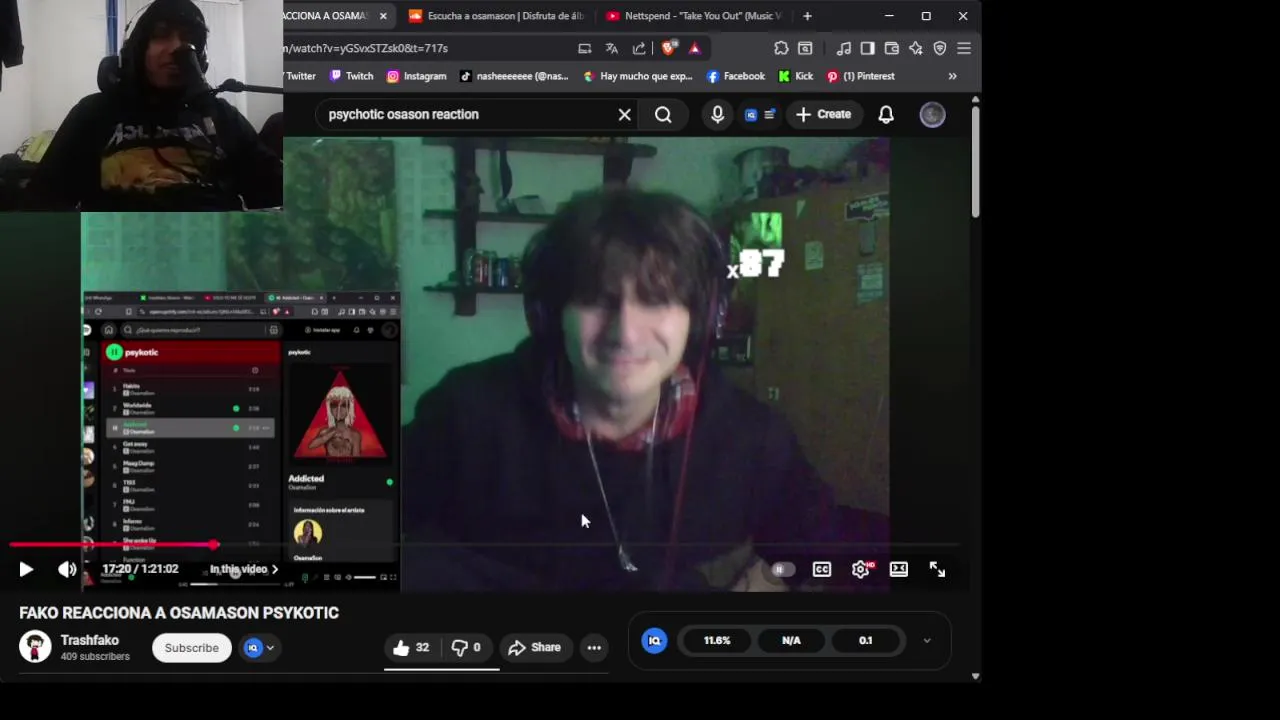Toggle the browser sidebar panel
This screenshot has width=1280, height=720.
coord(868,48)
